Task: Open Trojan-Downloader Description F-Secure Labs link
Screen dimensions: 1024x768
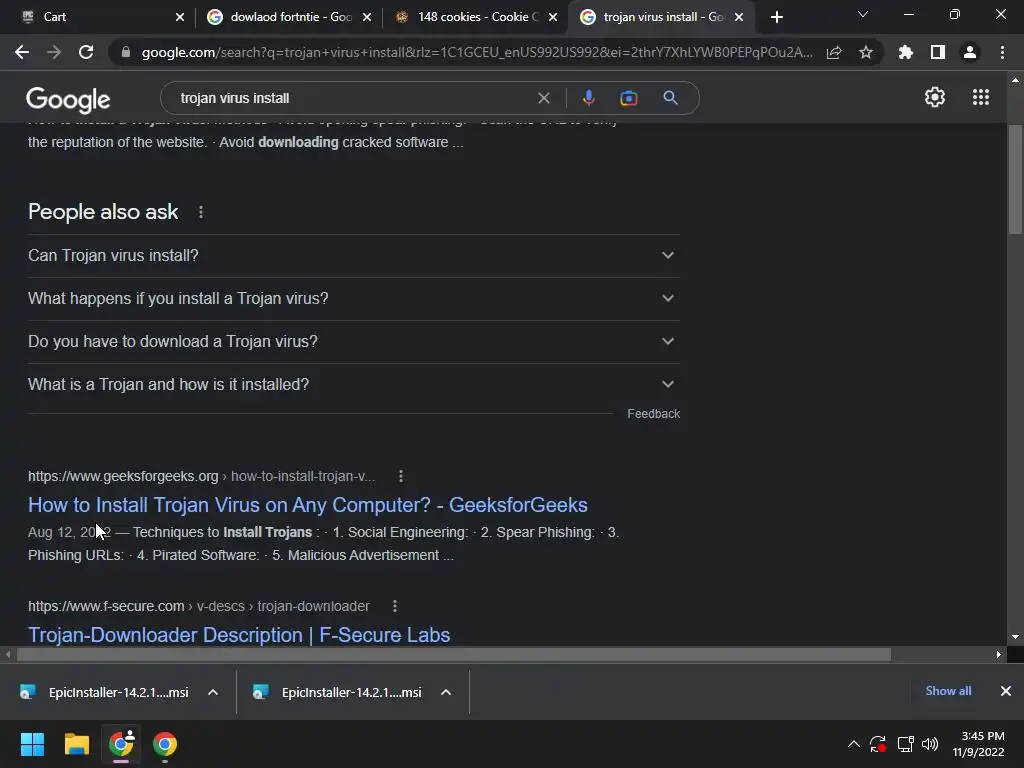Action: pos(239,635)
